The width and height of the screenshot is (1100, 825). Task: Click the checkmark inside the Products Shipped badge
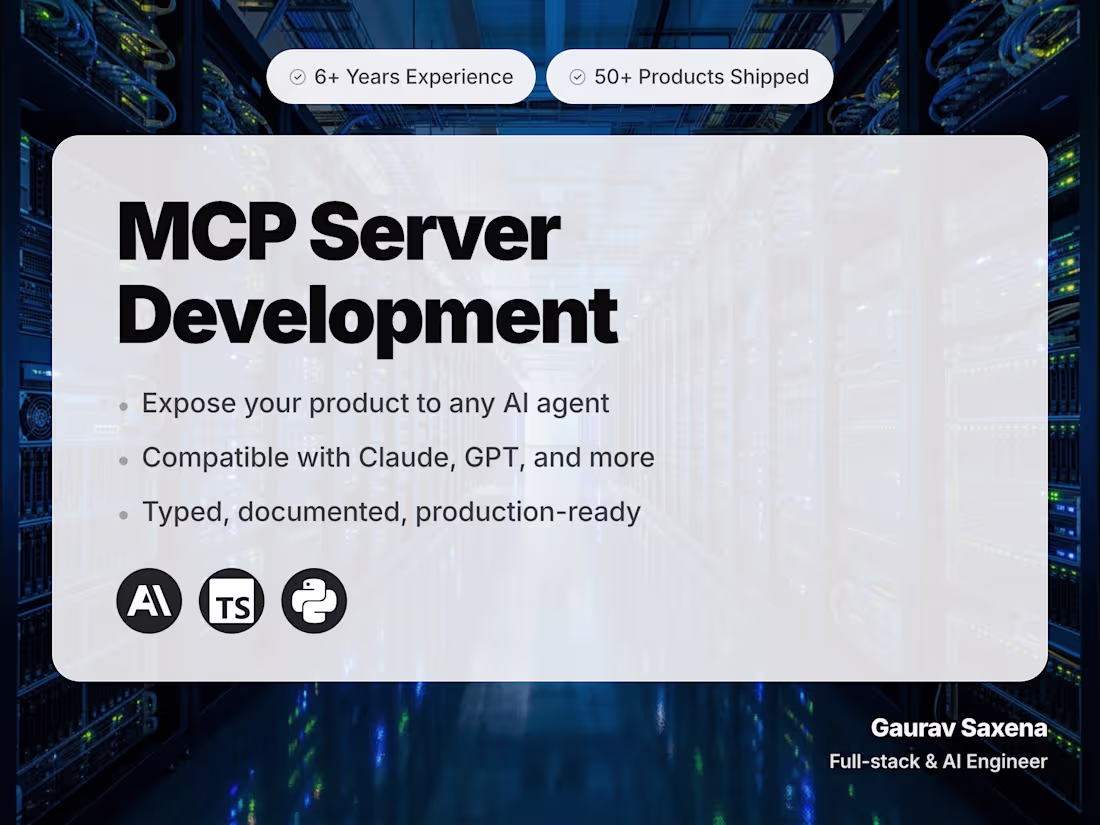pyautogui.click(x=578, y=76)
